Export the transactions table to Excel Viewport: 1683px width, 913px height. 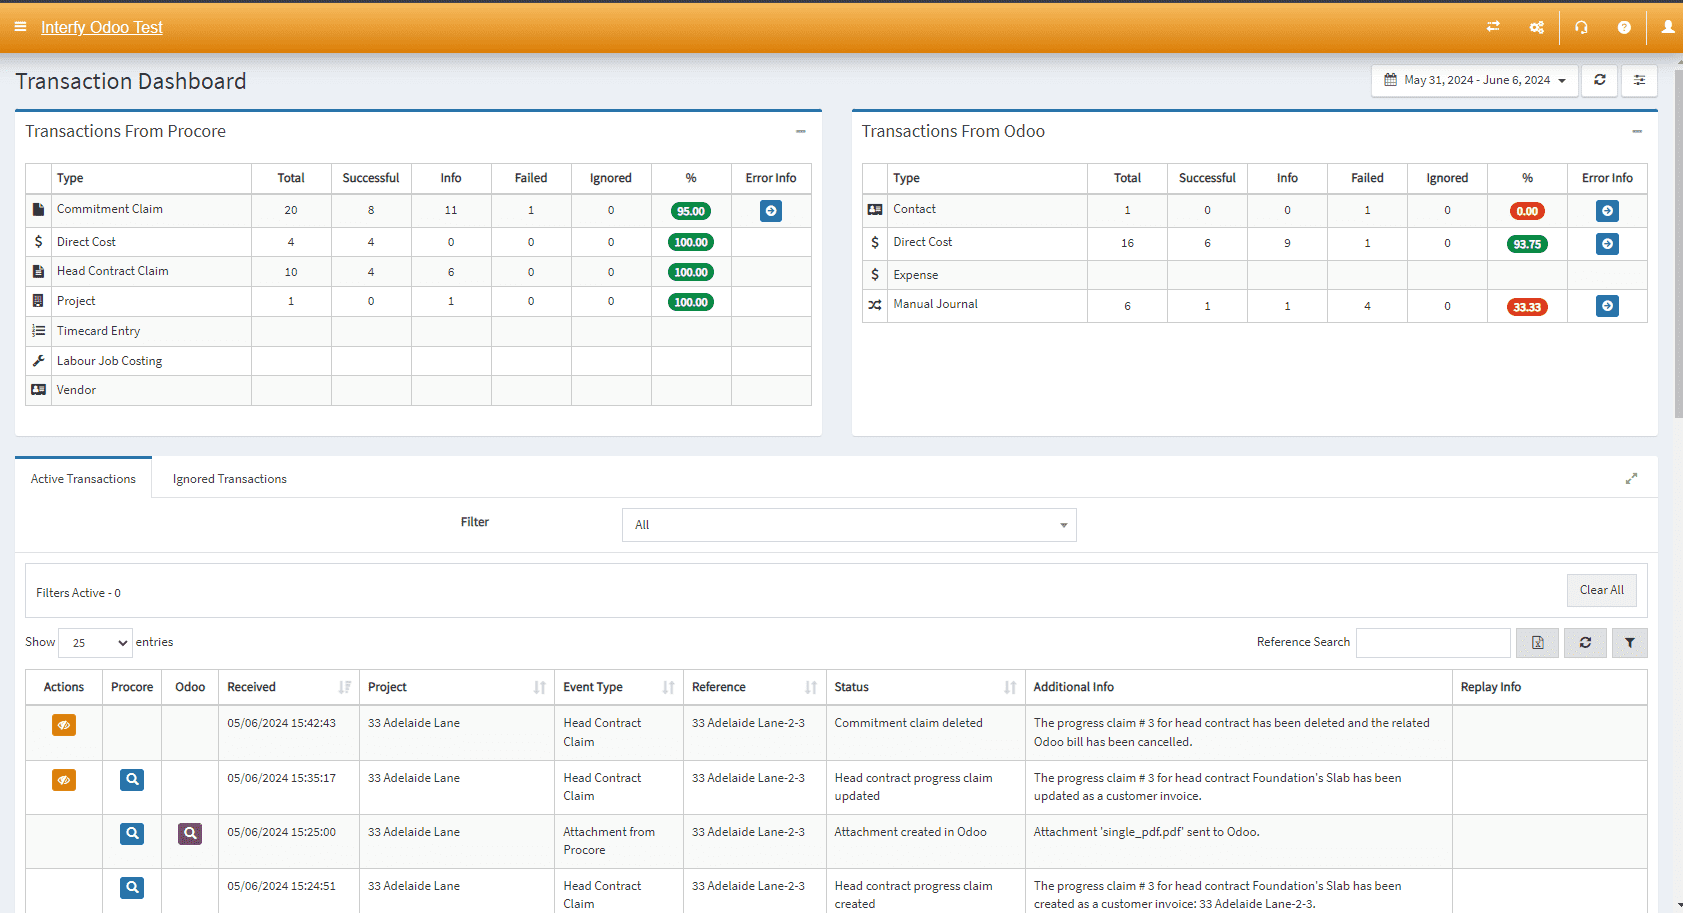pyautogui.click(x=1537, y=642)
